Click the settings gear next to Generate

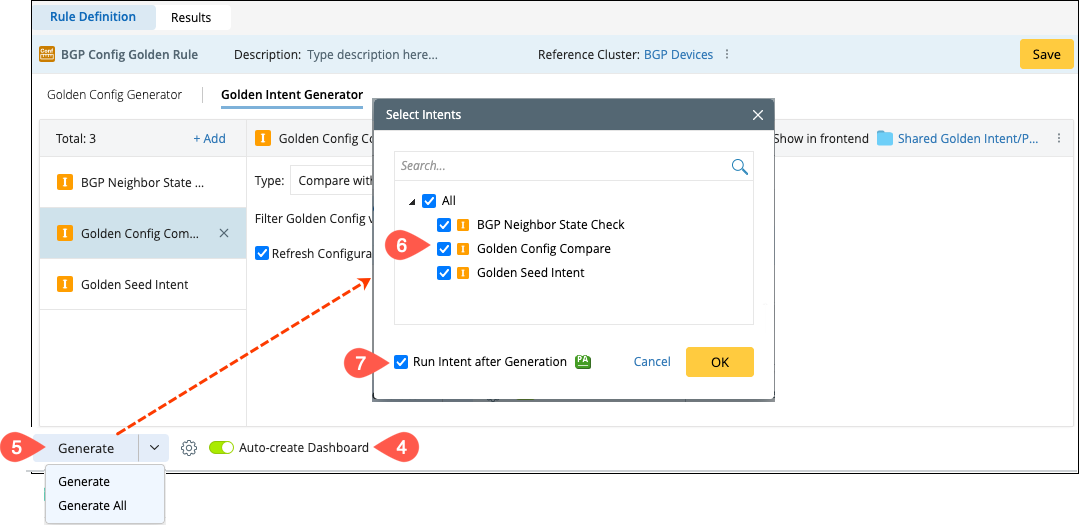(x=189, y=448)
